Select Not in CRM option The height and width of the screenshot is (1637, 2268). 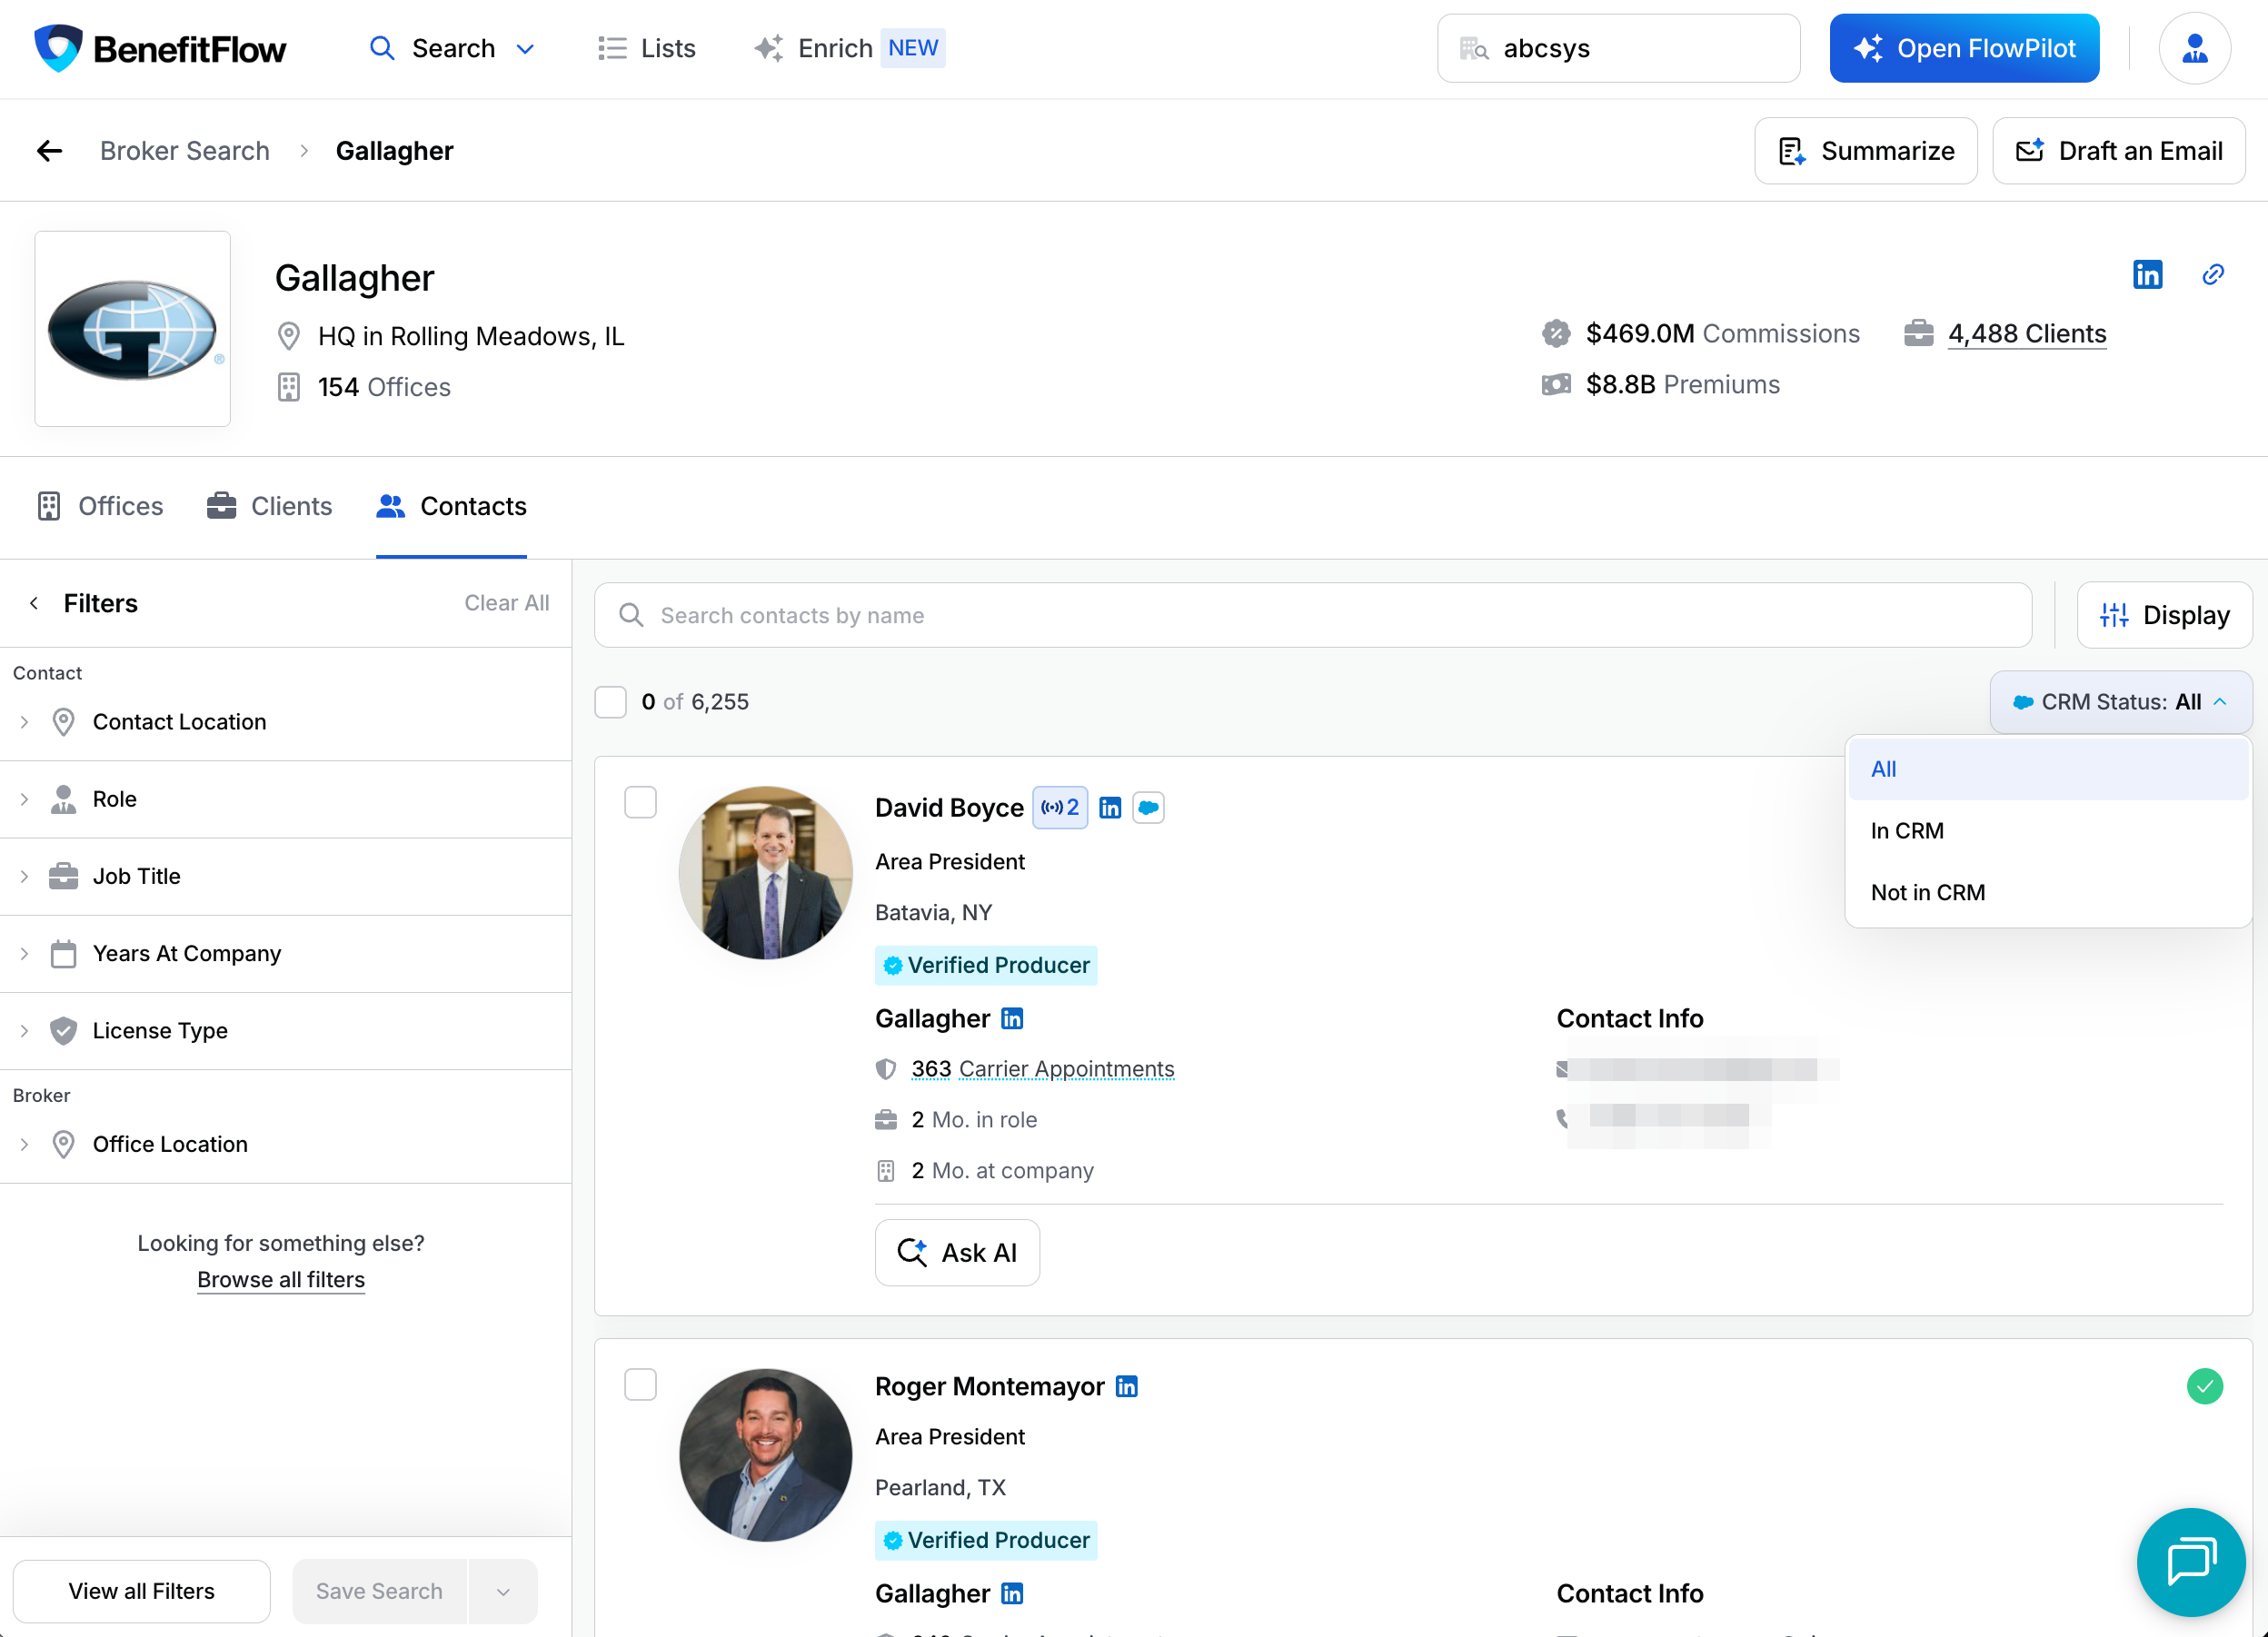coord(2048,892)
